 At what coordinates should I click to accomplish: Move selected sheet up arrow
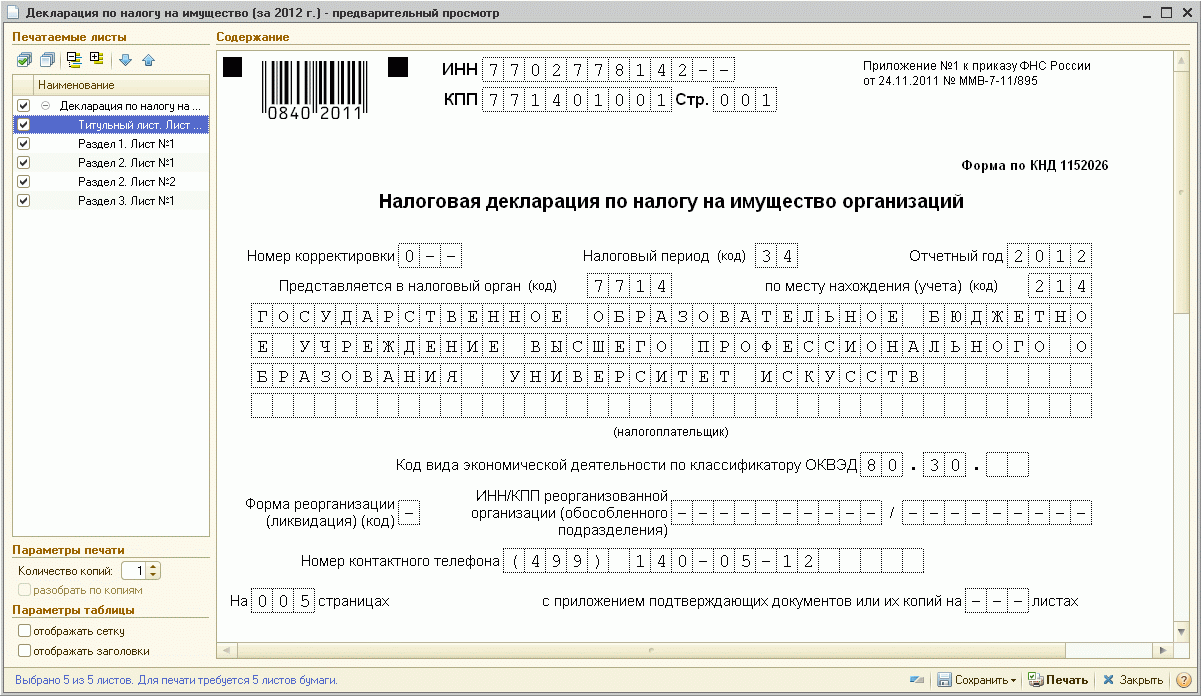pyautogui.click(x=149, y=60)
